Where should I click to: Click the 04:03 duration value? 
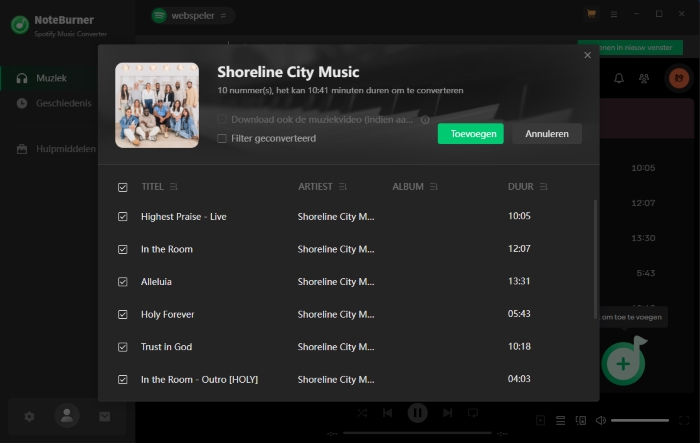click(x=519, y=379)
